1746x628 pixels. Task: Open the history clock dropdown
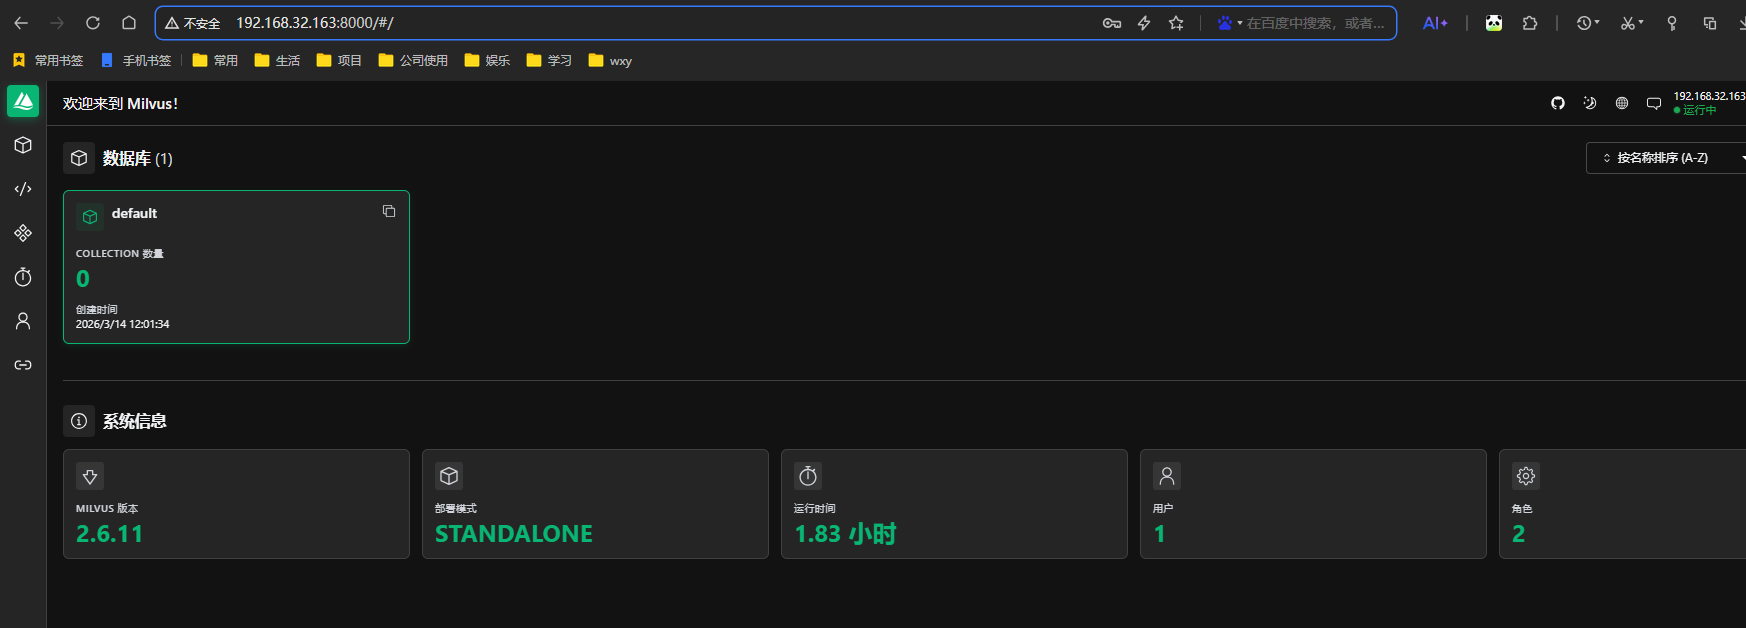[x=1588, y=23]
